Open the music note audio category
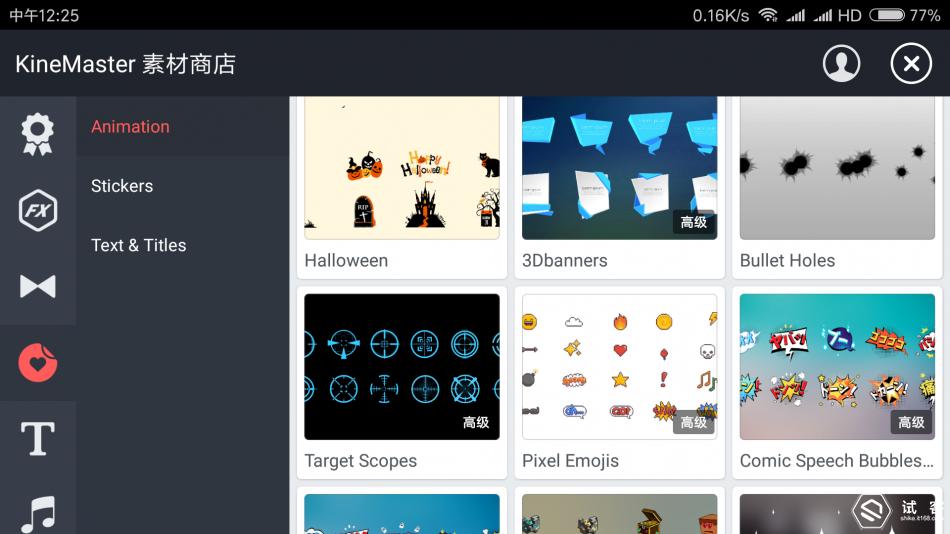This screenshot has width=950, height=534. (x=38, y=514)
